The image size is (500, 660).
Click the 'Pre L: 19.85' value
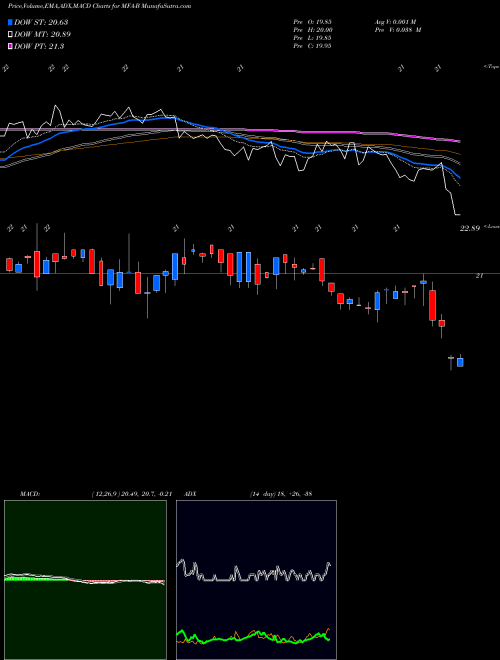click(x=312, y=37)
